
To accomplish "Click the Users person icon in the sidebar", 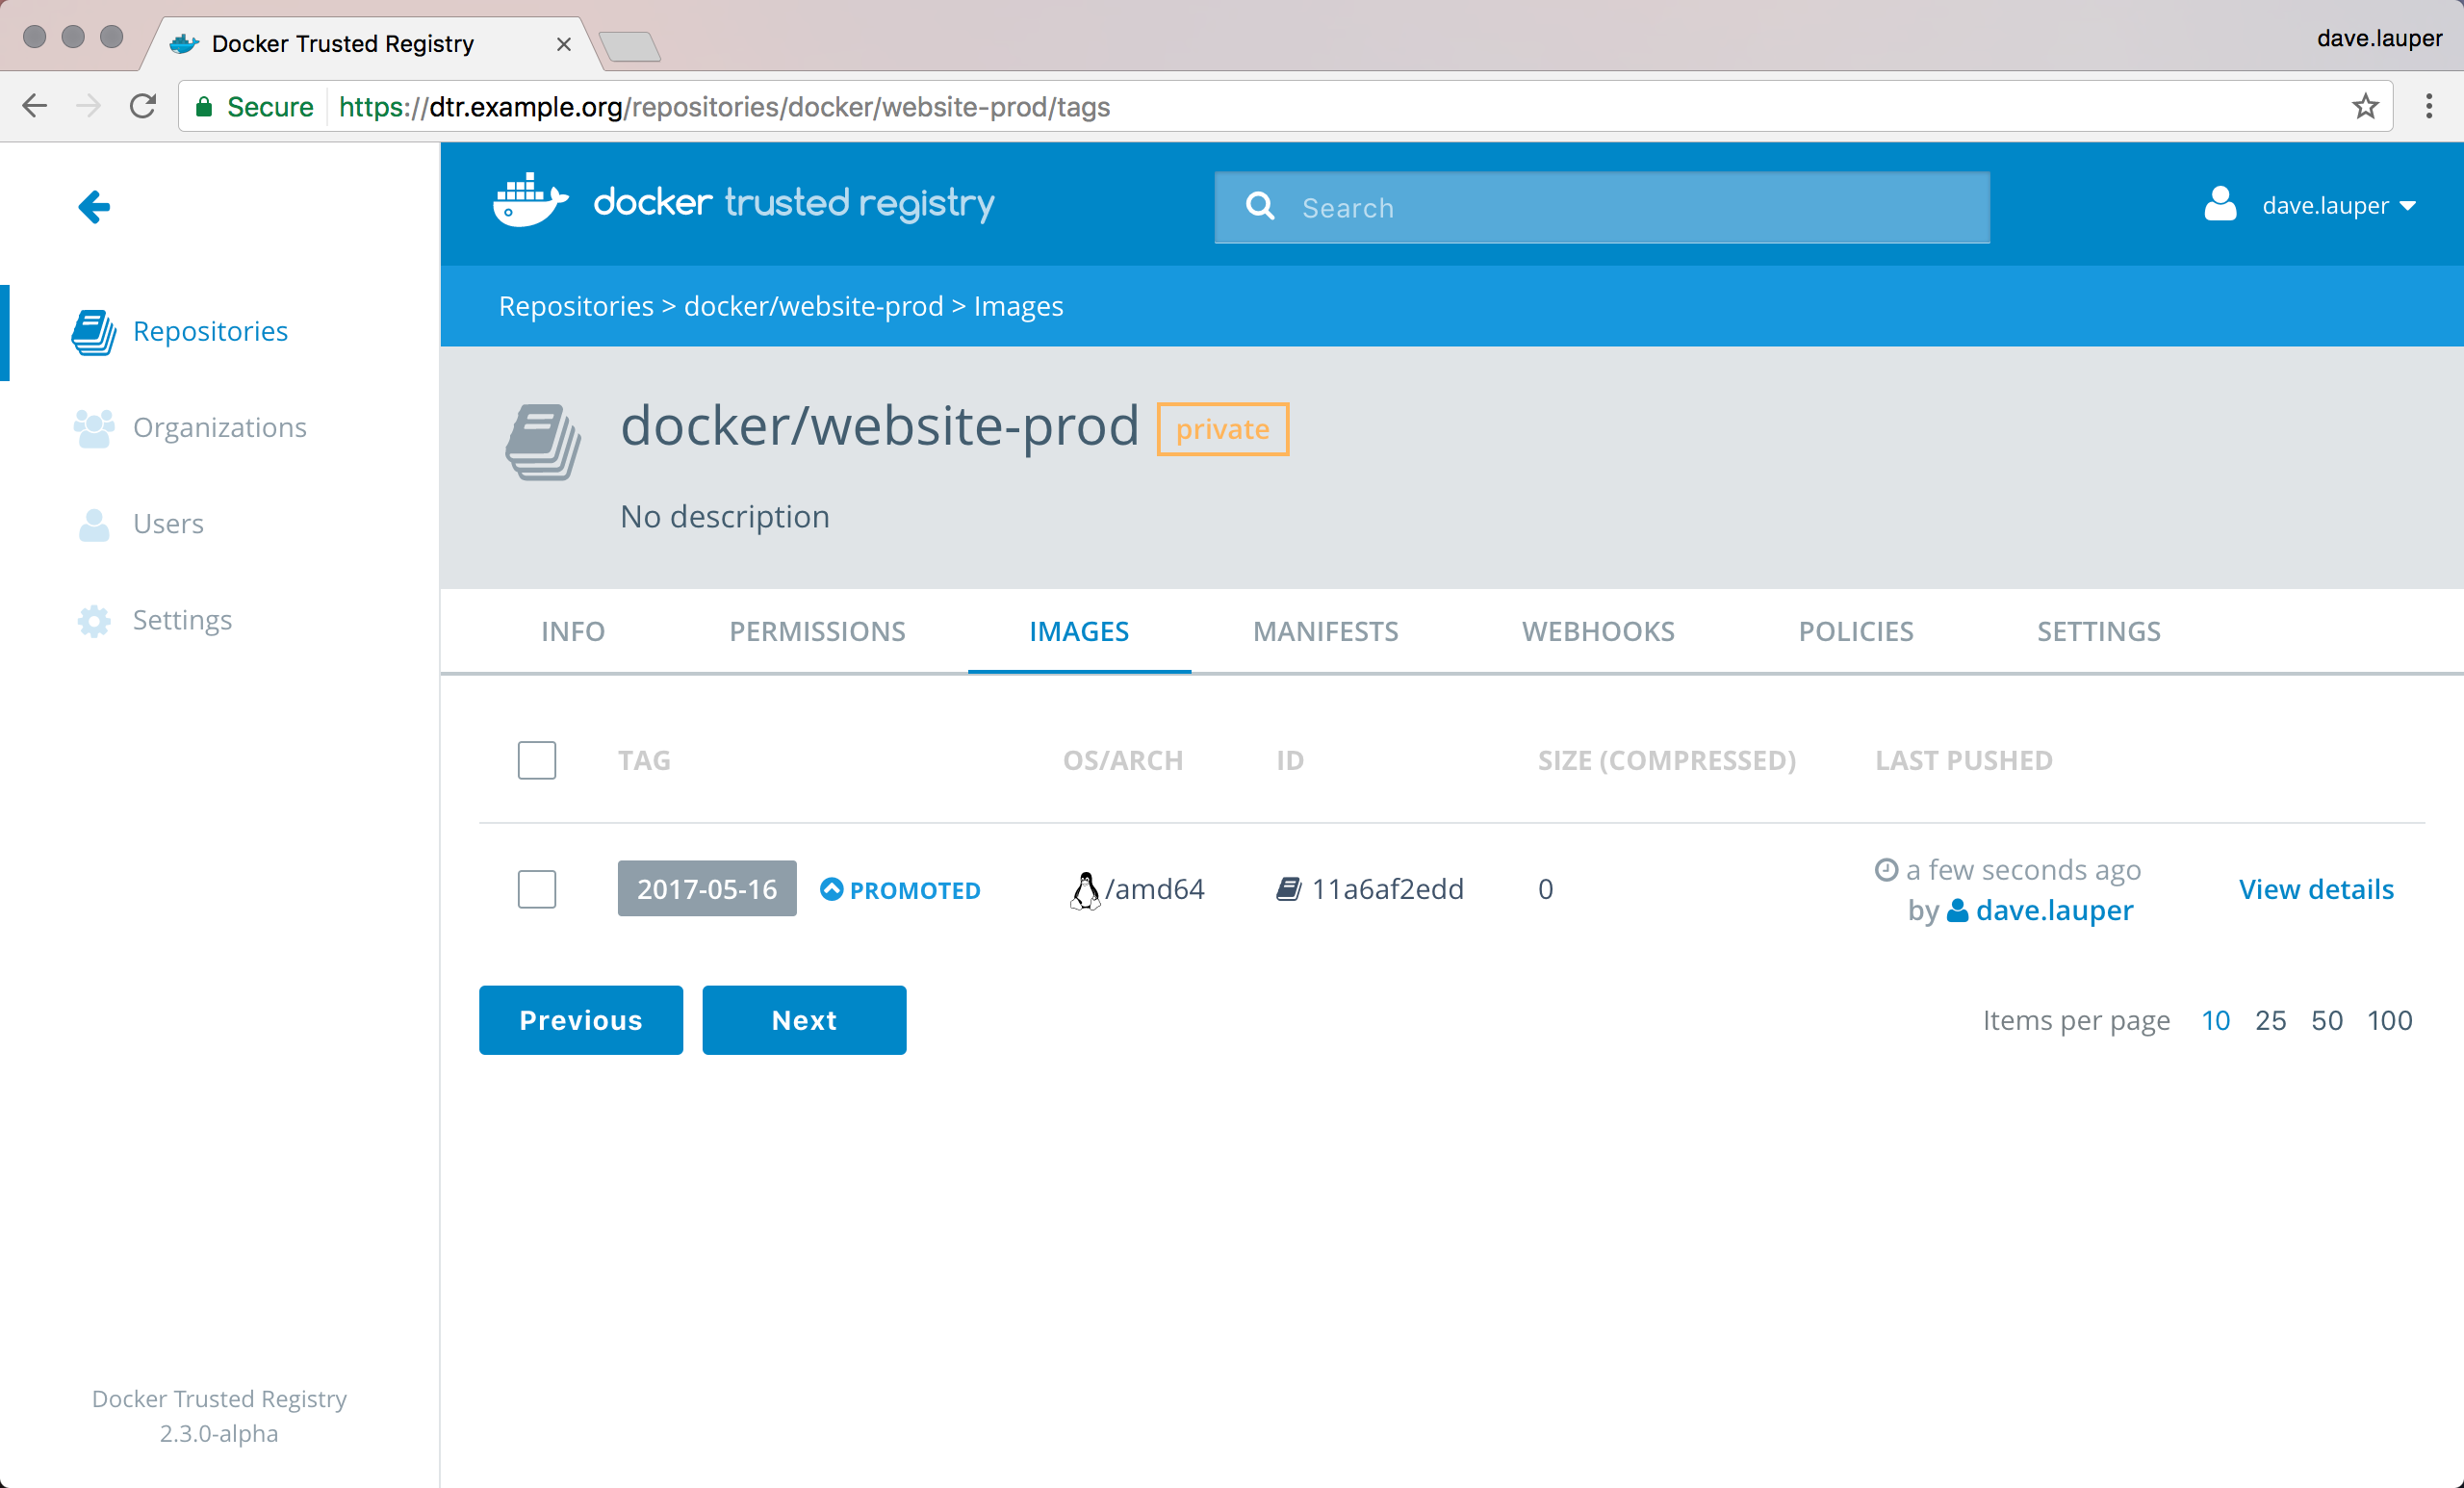I will [x=94, y=524].
